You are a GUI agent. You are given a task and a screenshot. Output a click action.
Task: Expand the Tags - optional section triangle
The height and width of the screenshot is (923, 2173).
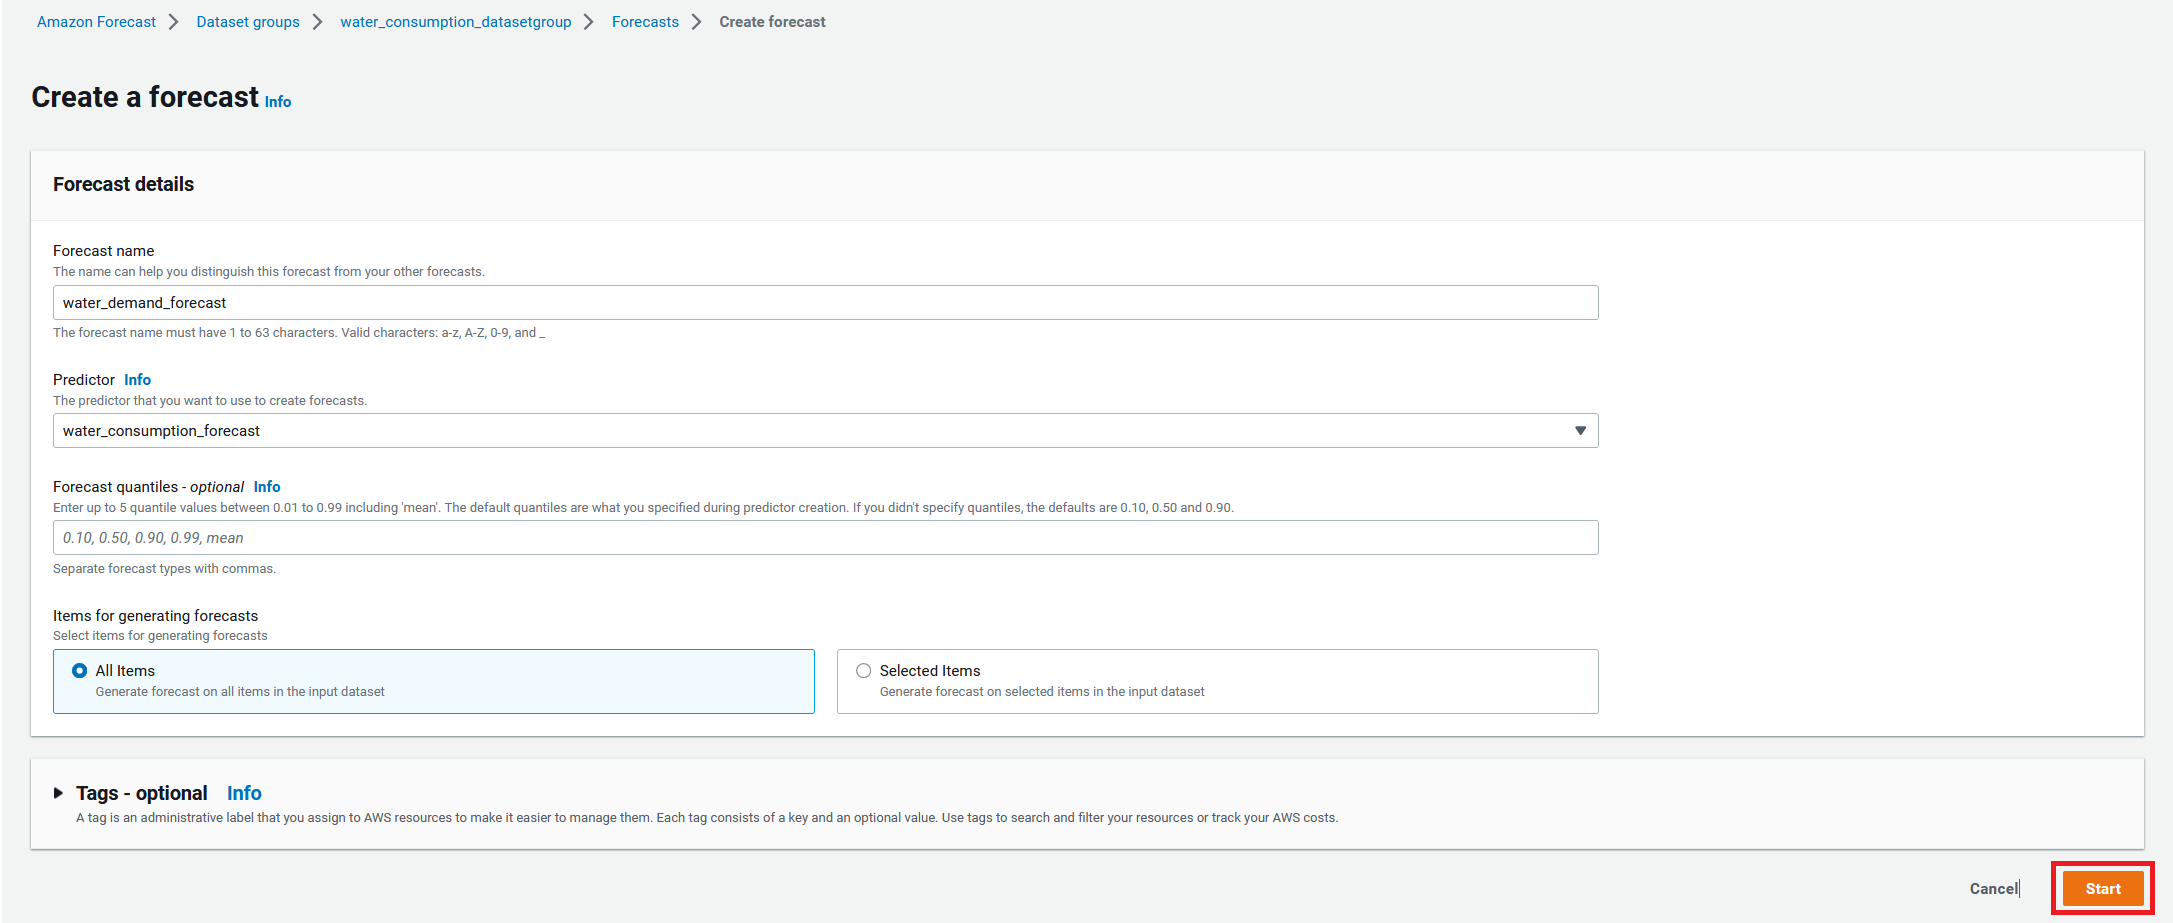coord(58,793)
